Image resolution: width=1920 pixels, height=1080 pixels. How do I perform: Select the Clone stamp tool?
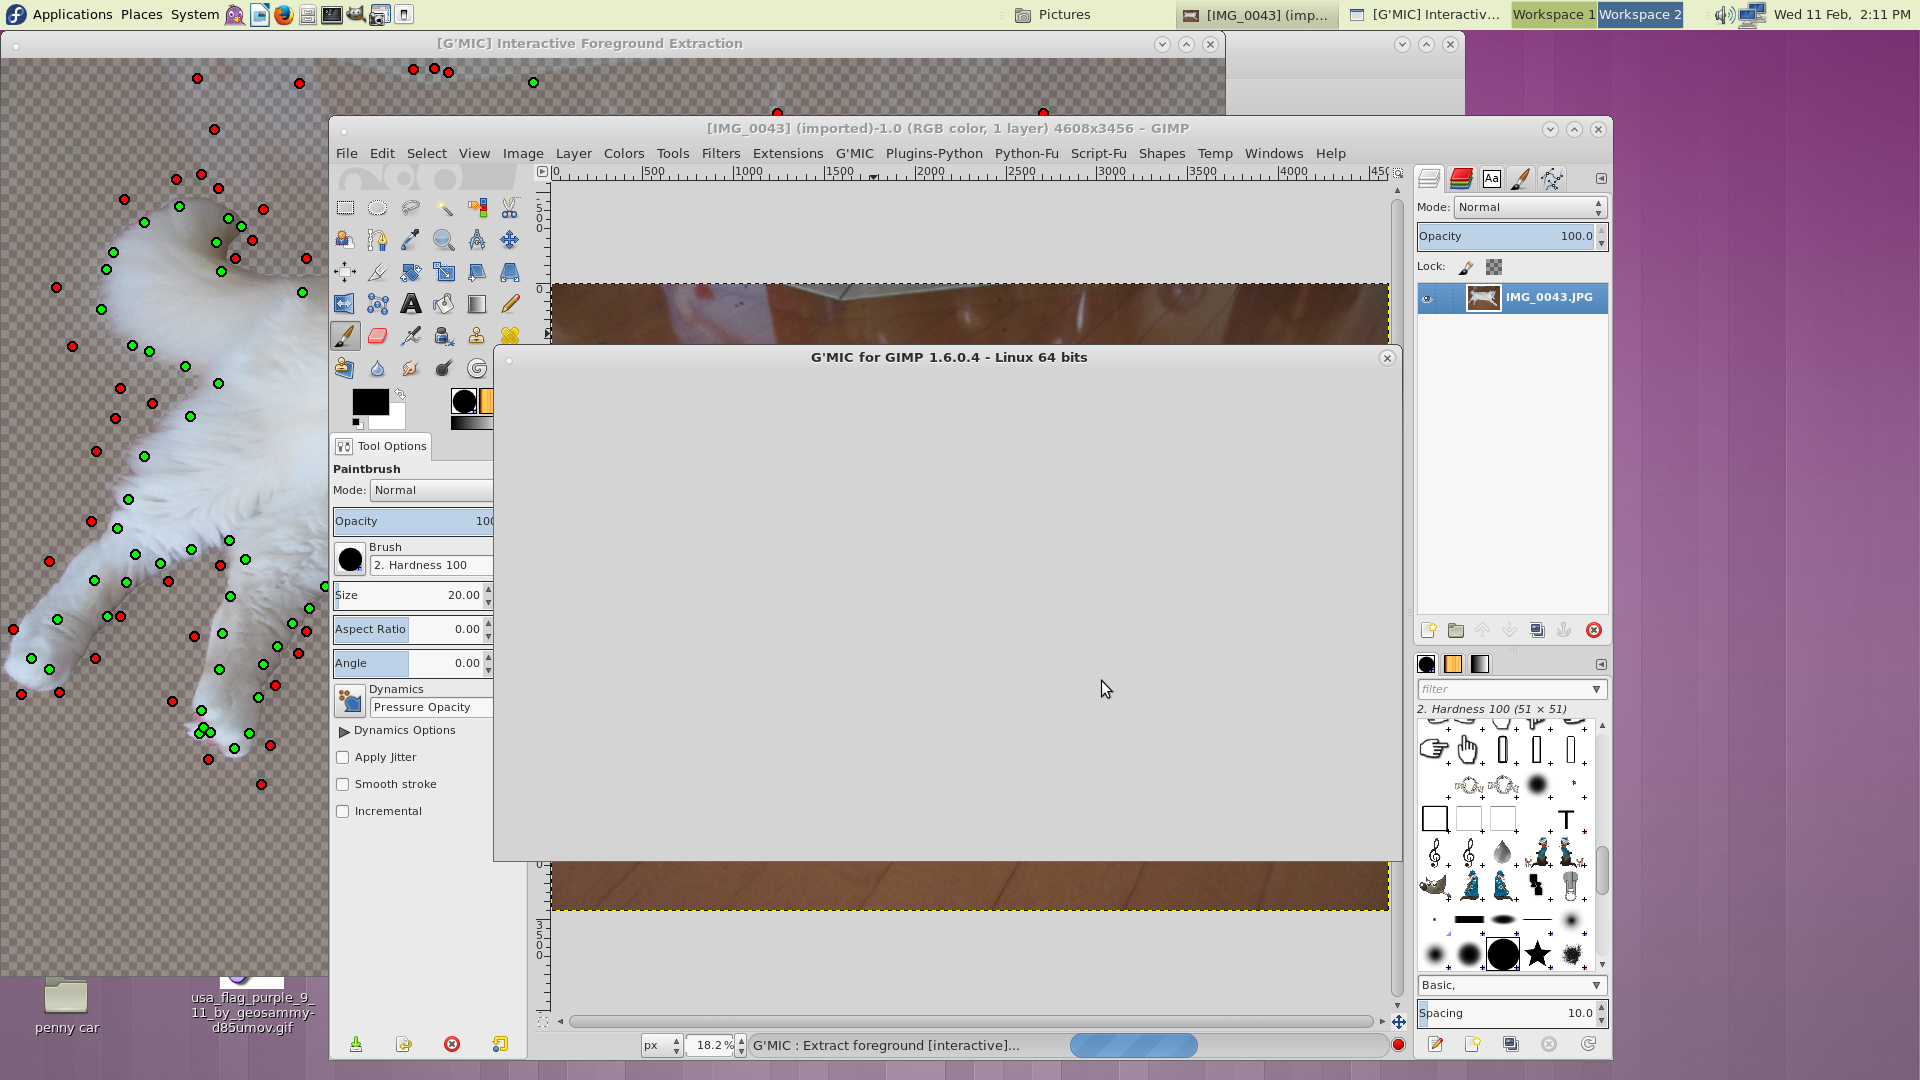(x=476, y=336)
